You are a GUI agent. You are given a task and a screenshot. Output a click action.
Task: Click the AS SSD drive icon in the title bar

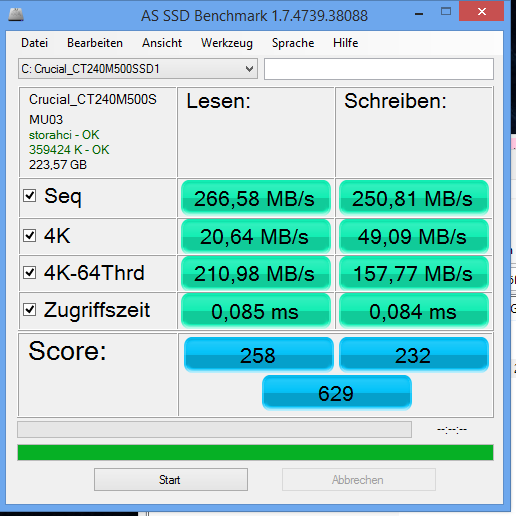(16, 15)
